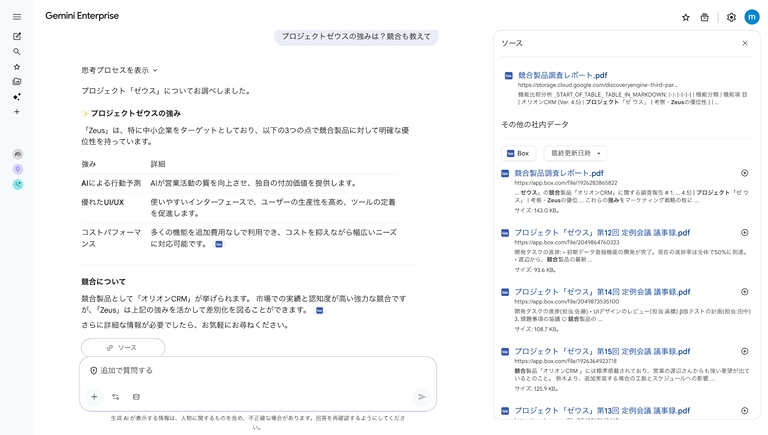Click the AIによる行動予測 table cell

point(111,183)
